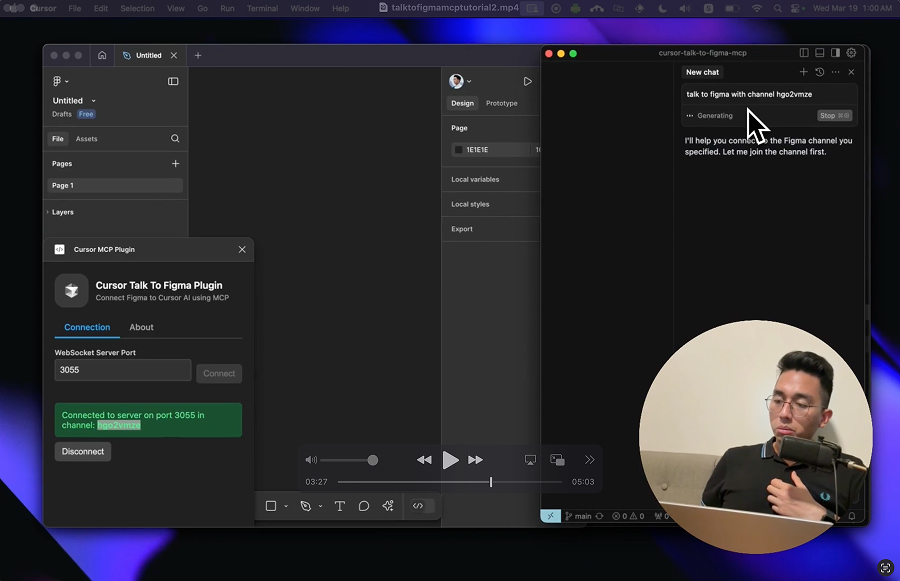Select the Comment tool in Figma toolbar
This screenshot has width=900, height=581.
pos(364,506)
